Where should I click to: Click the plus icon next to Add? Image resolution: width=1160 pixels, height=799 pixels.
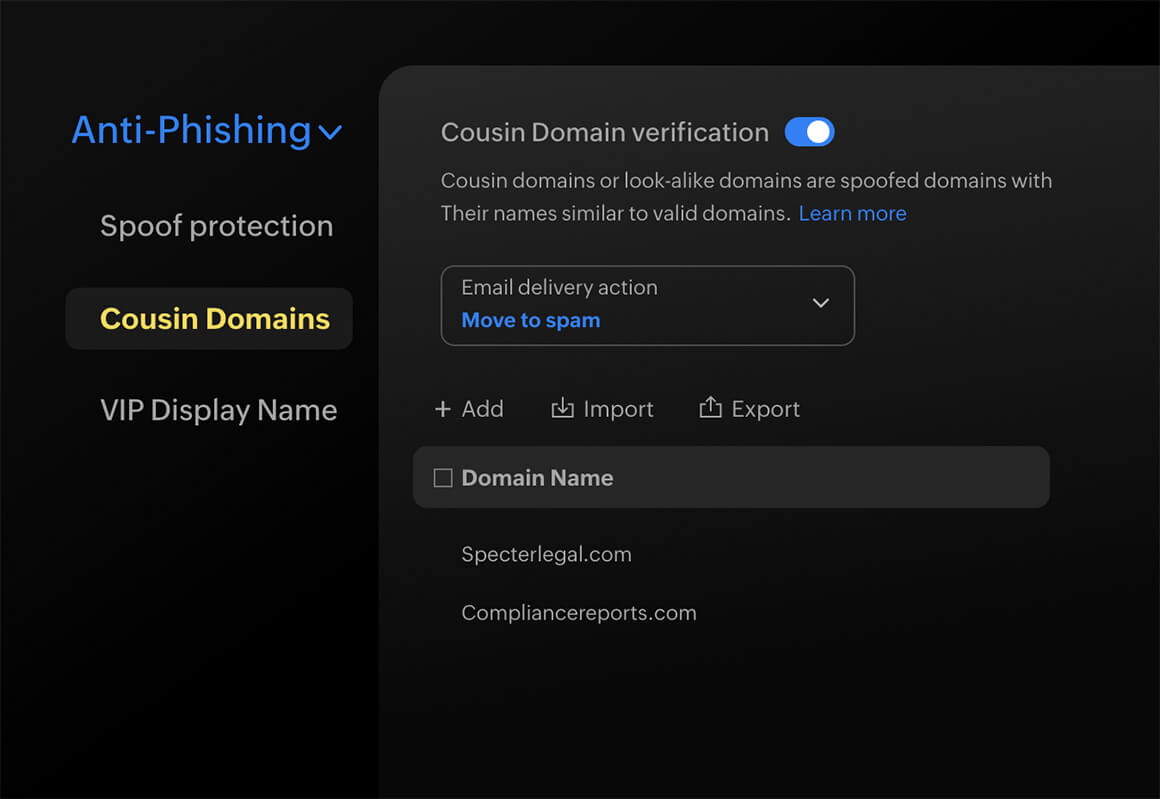[443, 409]
